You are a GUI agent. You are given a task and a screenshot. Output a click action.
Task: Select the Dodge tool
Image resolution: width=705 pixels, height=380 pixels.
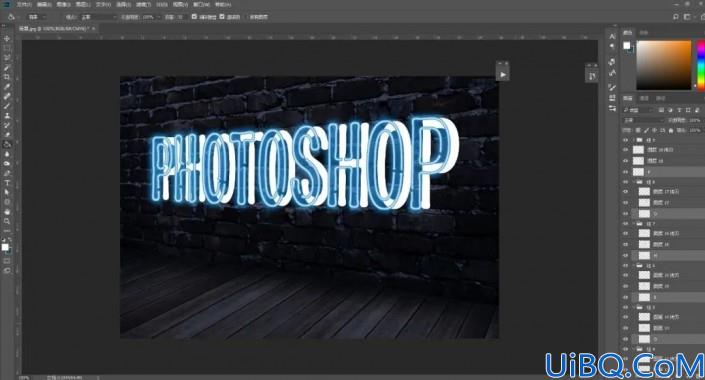[7, 163]
